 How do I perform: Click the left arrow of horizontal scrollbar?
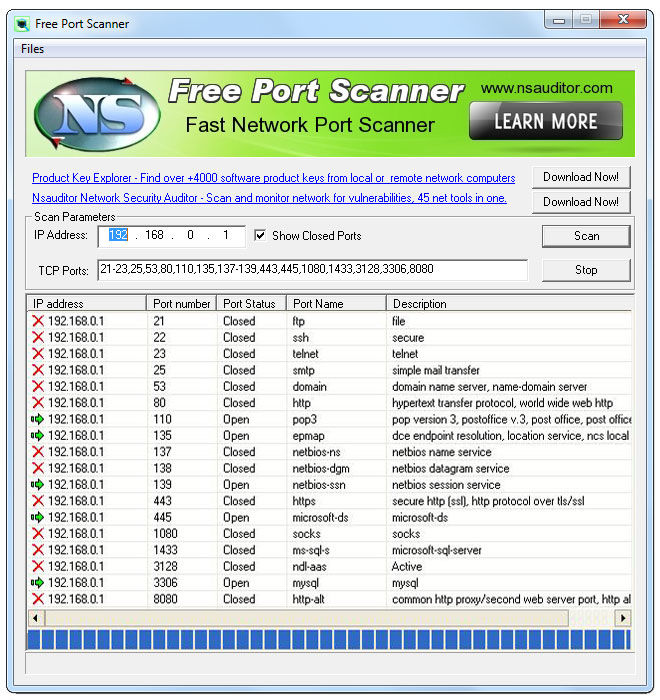(36, 618)
